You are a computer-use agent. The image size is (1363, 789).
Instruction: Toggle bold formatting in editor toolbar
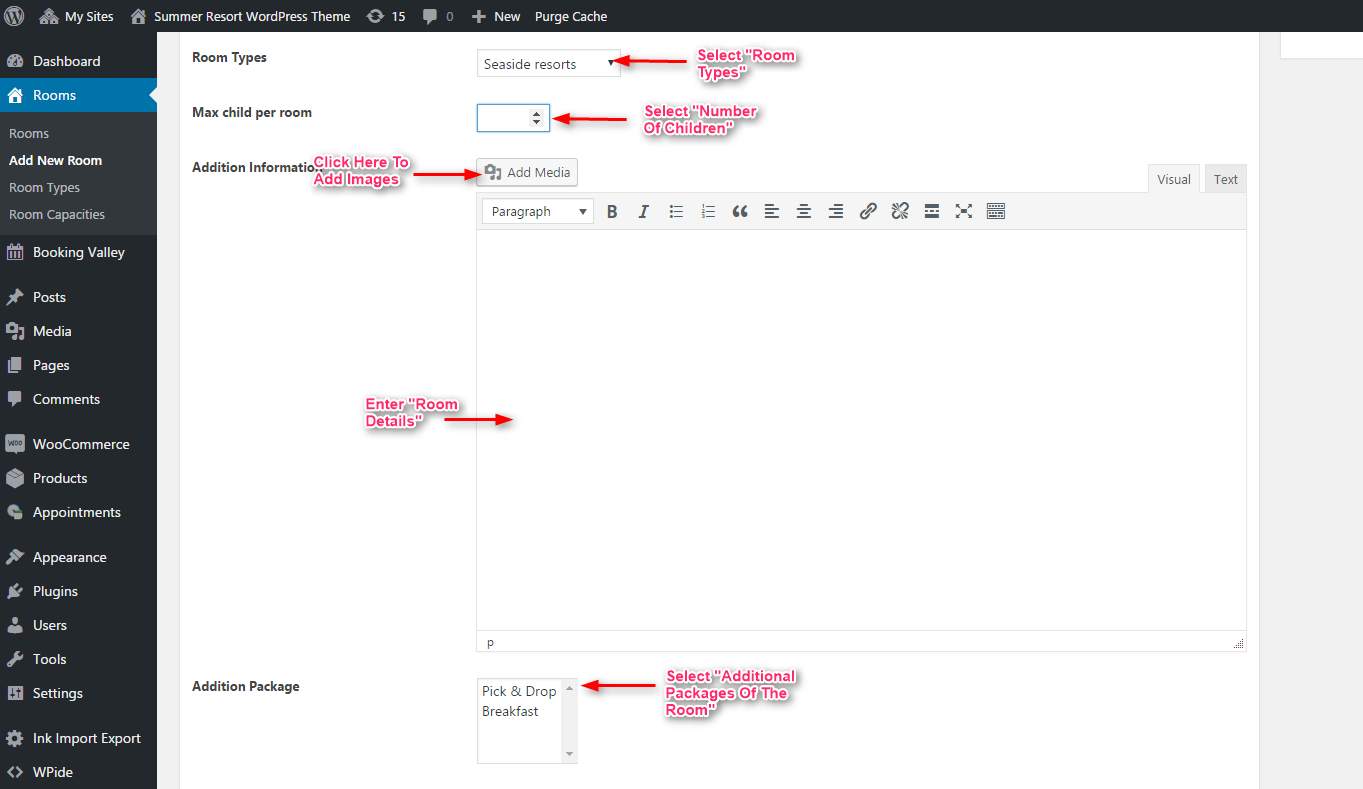pos(612,211)
